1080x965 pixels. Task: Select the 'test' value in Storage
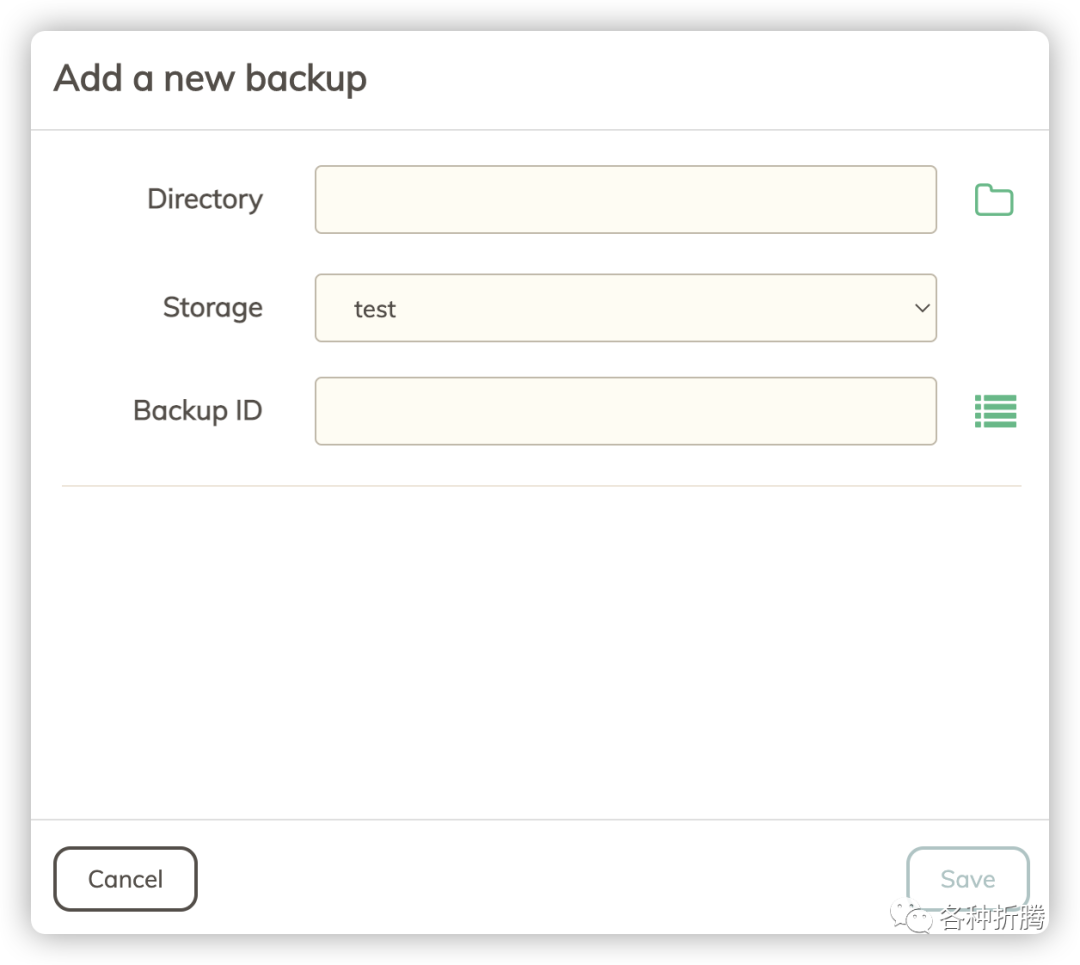coord(375,309)
